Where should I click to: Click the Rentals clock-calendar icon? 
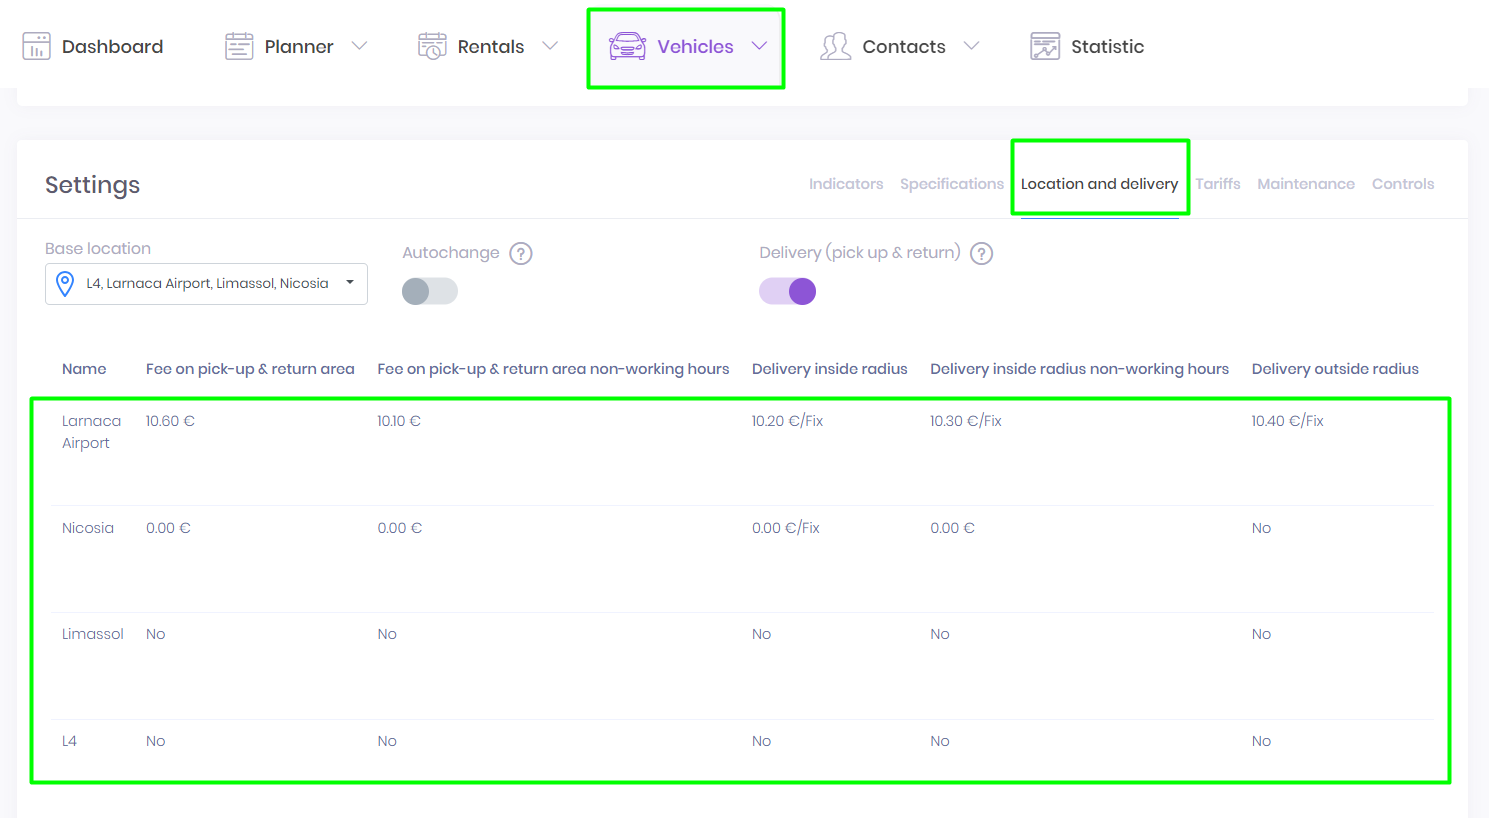coord(432,46)
